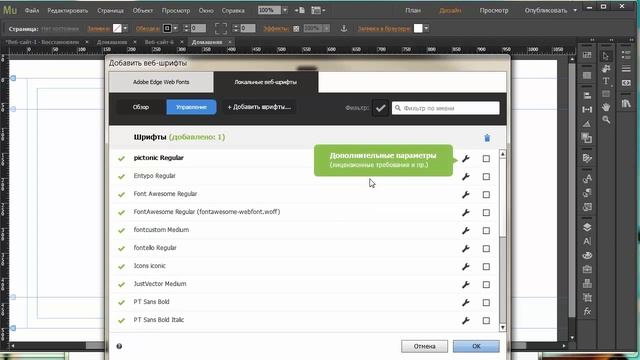Open the Редактировать menu
The image size is (640, 360).
tap(68, 10)
